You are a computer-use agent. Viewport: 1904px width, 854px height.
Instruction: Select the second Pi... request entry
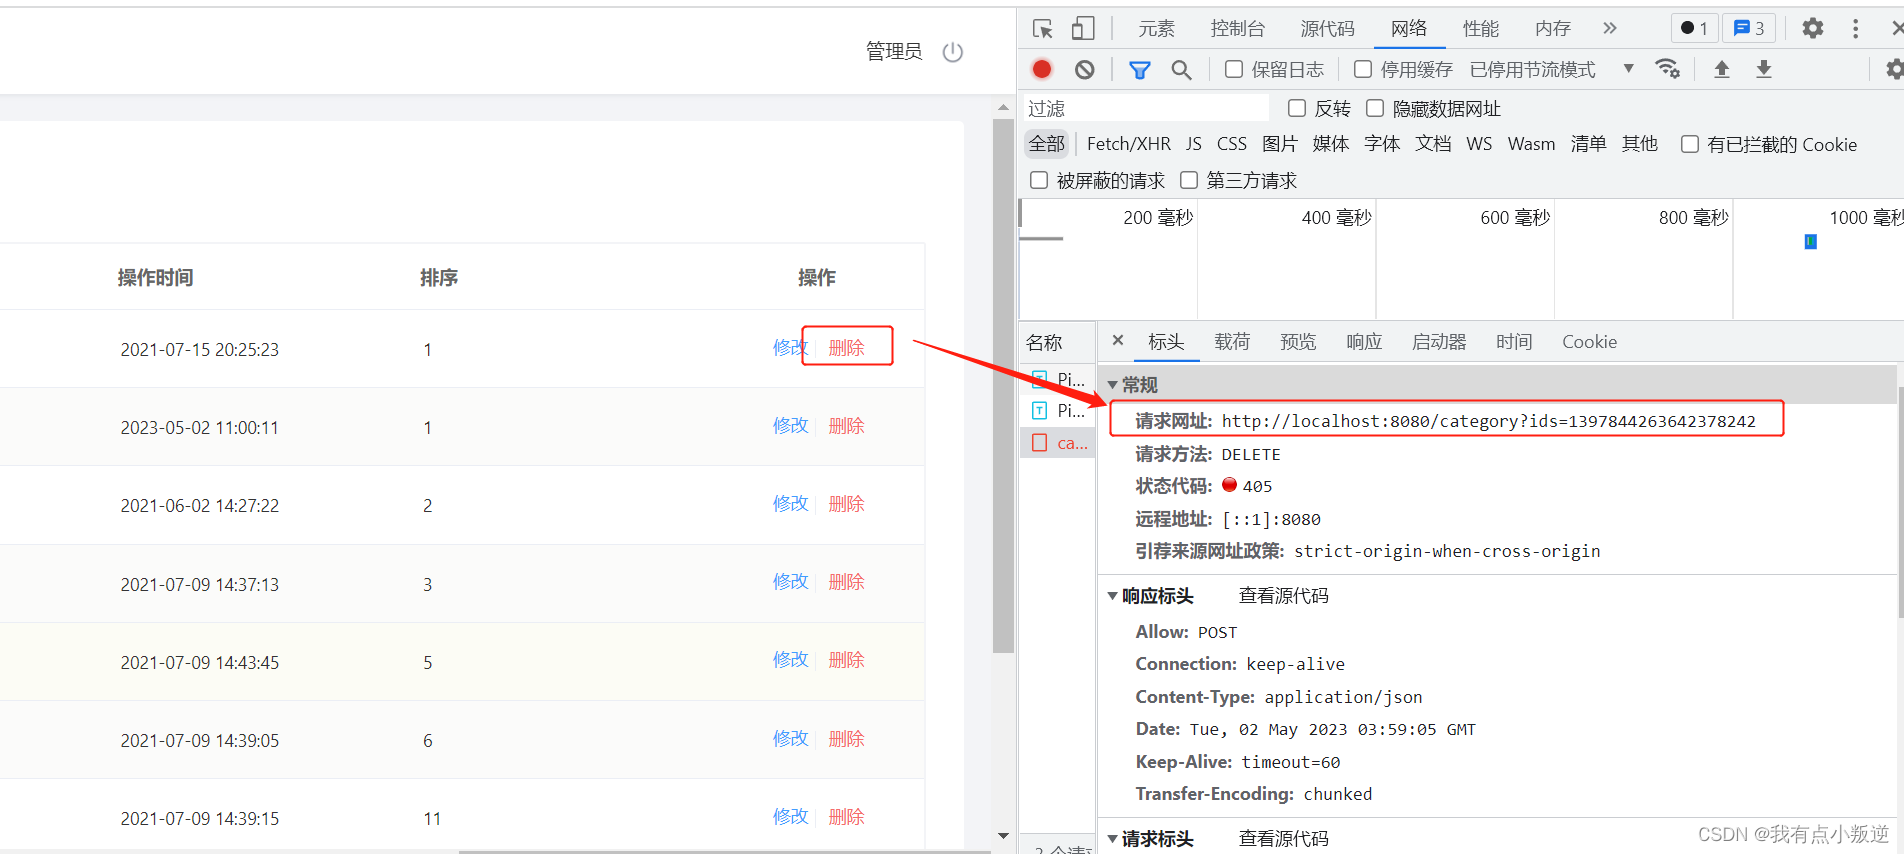coord(1058,410)
